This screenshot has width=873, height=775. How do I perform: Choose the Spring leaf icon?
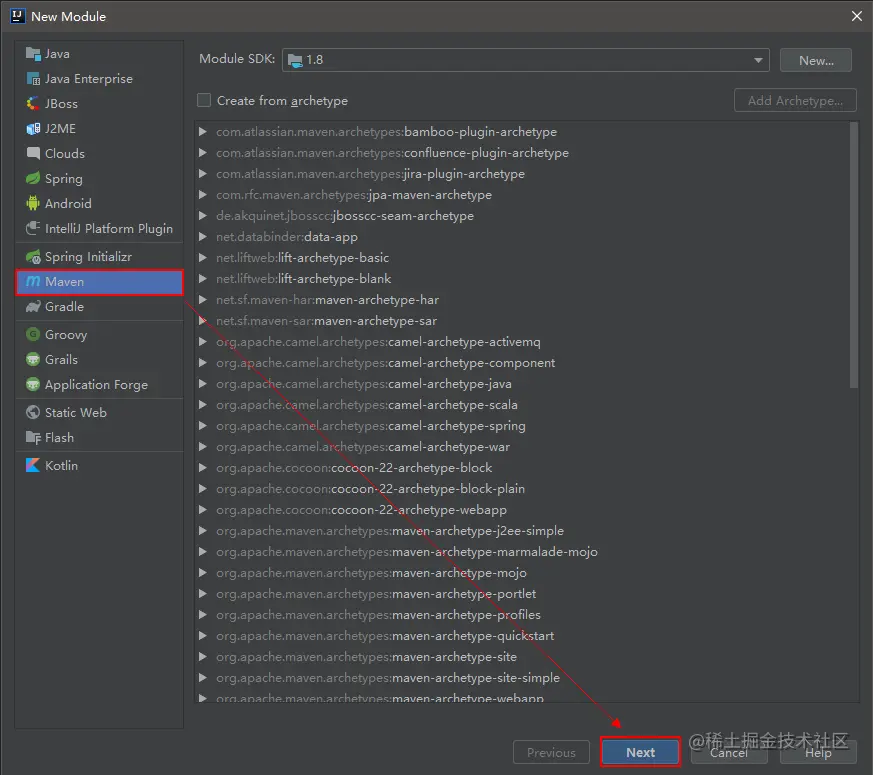pos(33,179)
